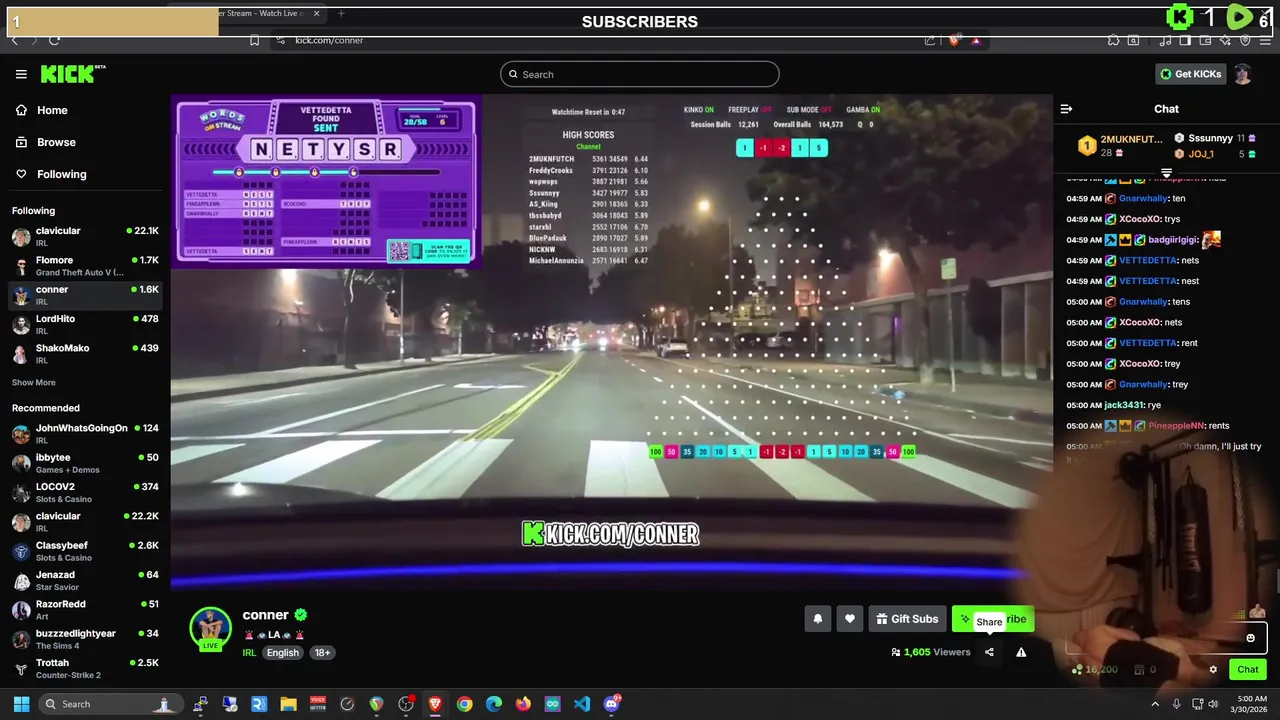1280x720 pixels.
Task: Click the bookmark icon in address bar
Action: 255,40
